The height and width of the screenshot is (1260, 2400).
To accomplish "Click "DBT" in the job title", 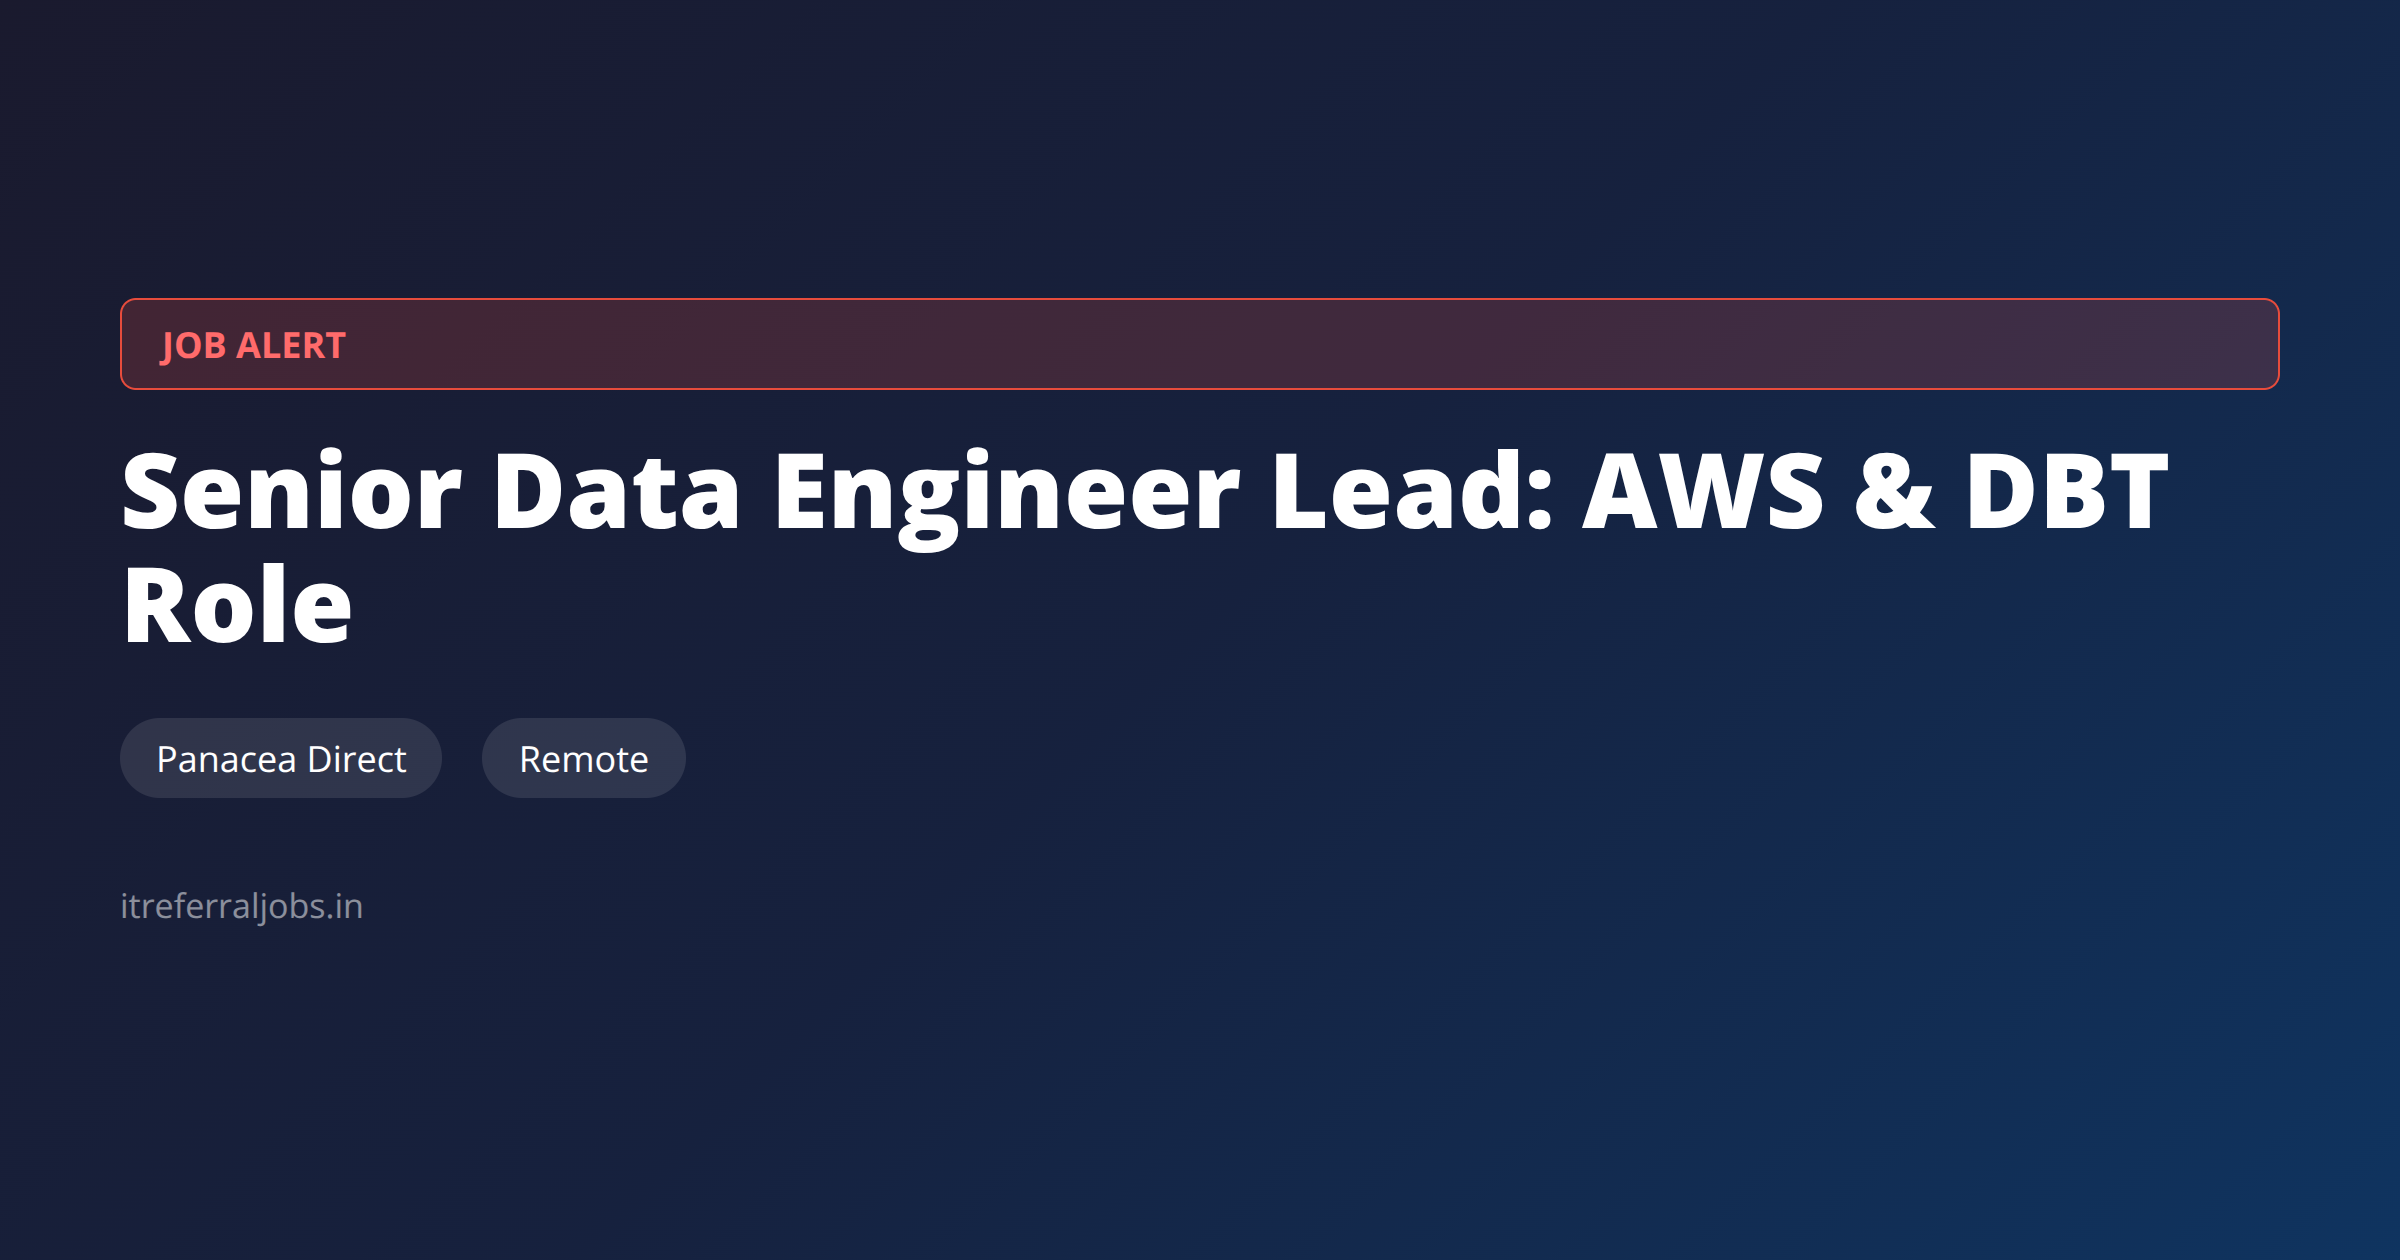I will [x=2066, y=492].
